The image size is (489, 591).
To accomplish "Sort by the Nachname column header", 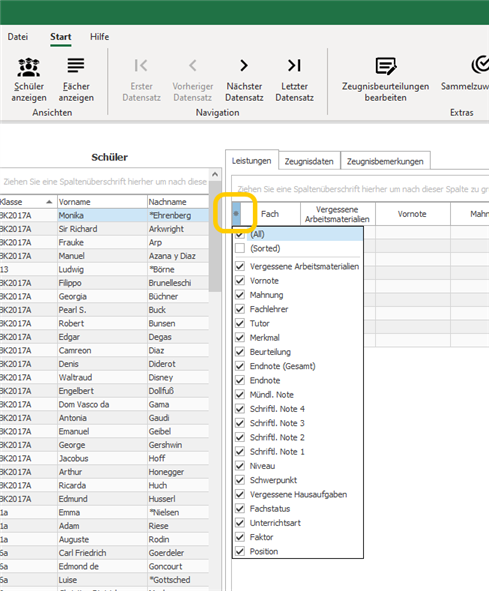I will pyautogui.click(x=178, y=202).
